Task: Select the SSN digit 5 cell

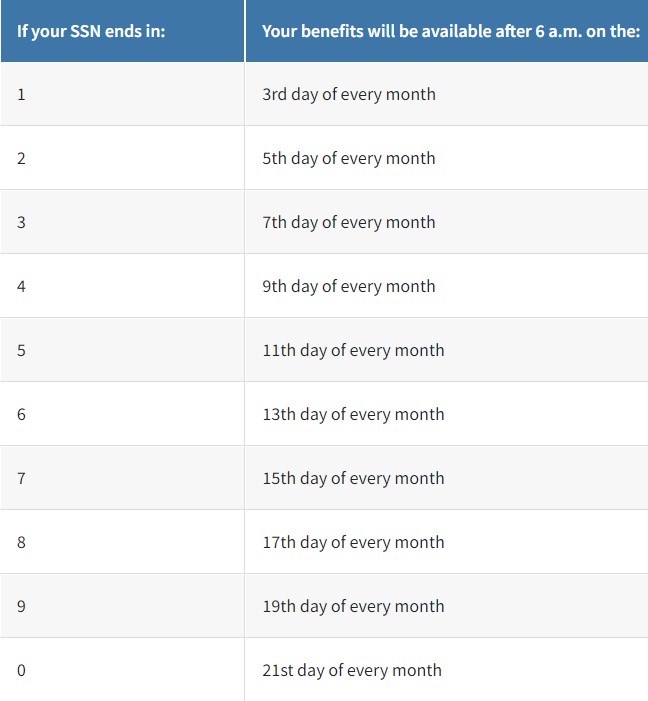Action: tap(122, 350)
